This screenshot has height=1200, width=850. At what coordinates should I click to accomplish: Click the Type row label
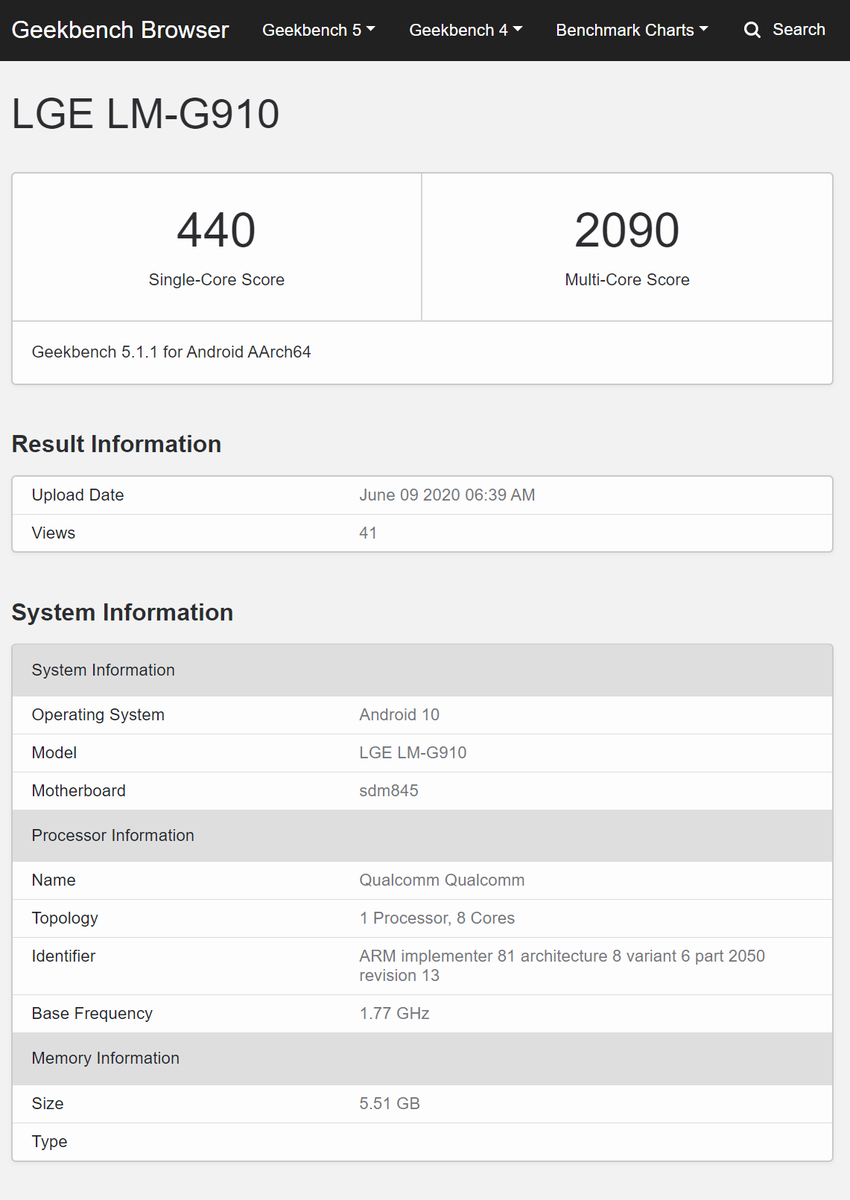click(50, 1142)
